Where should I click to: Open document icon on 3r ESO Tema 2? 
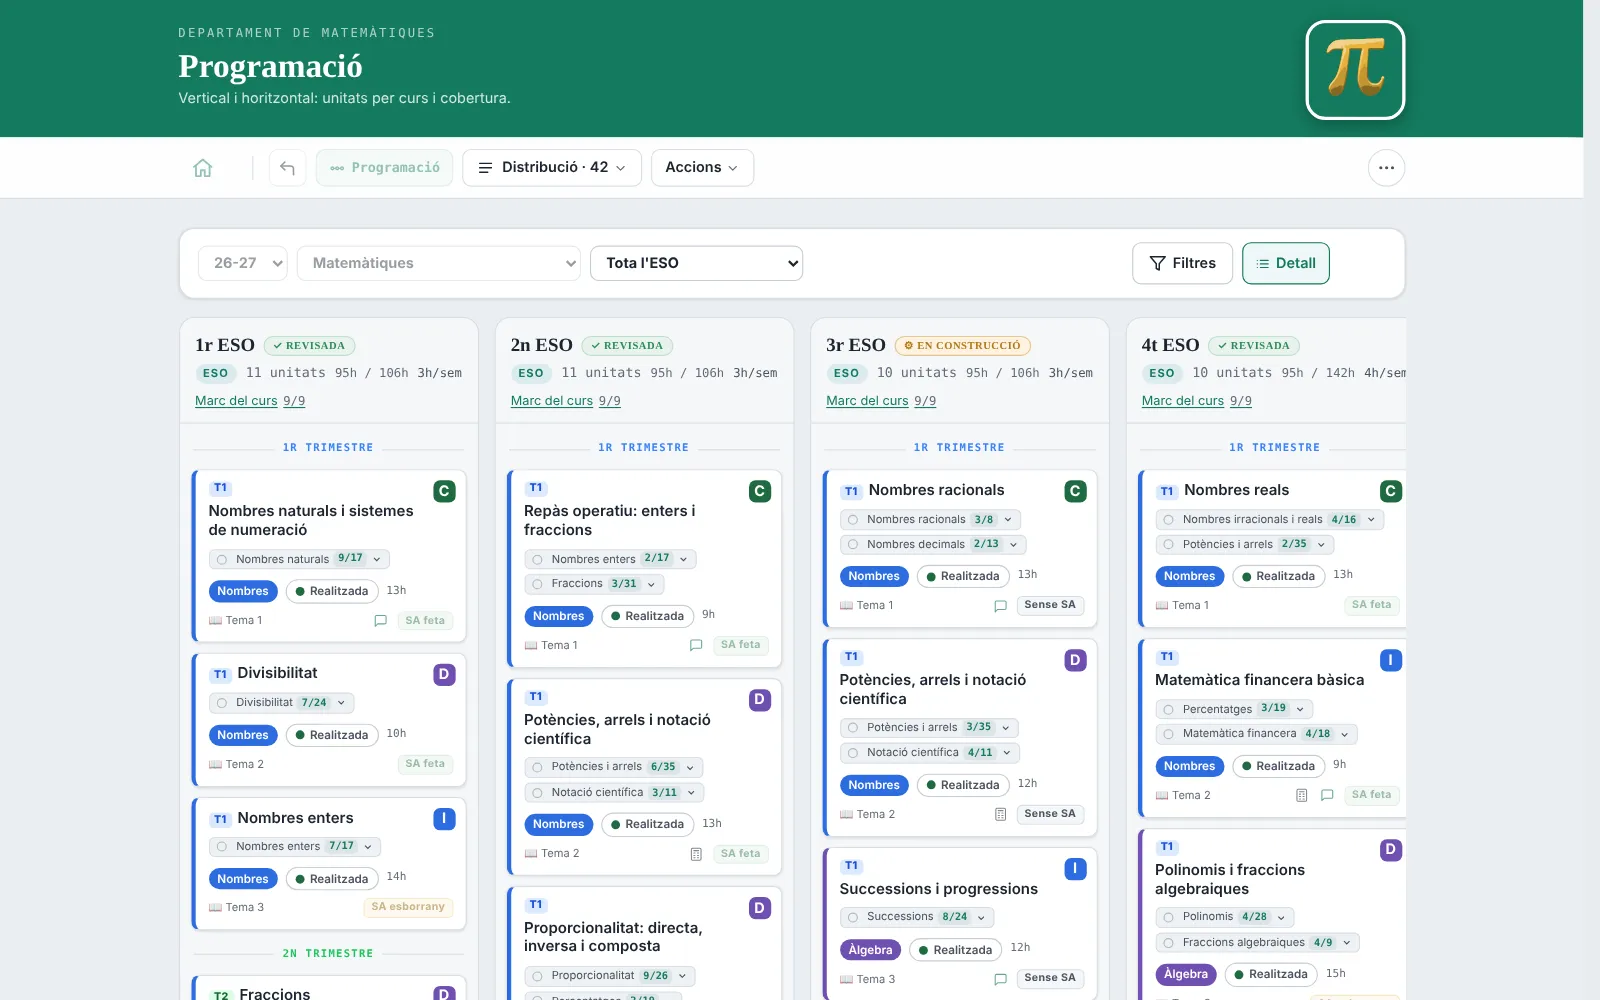coord(1000,815)
